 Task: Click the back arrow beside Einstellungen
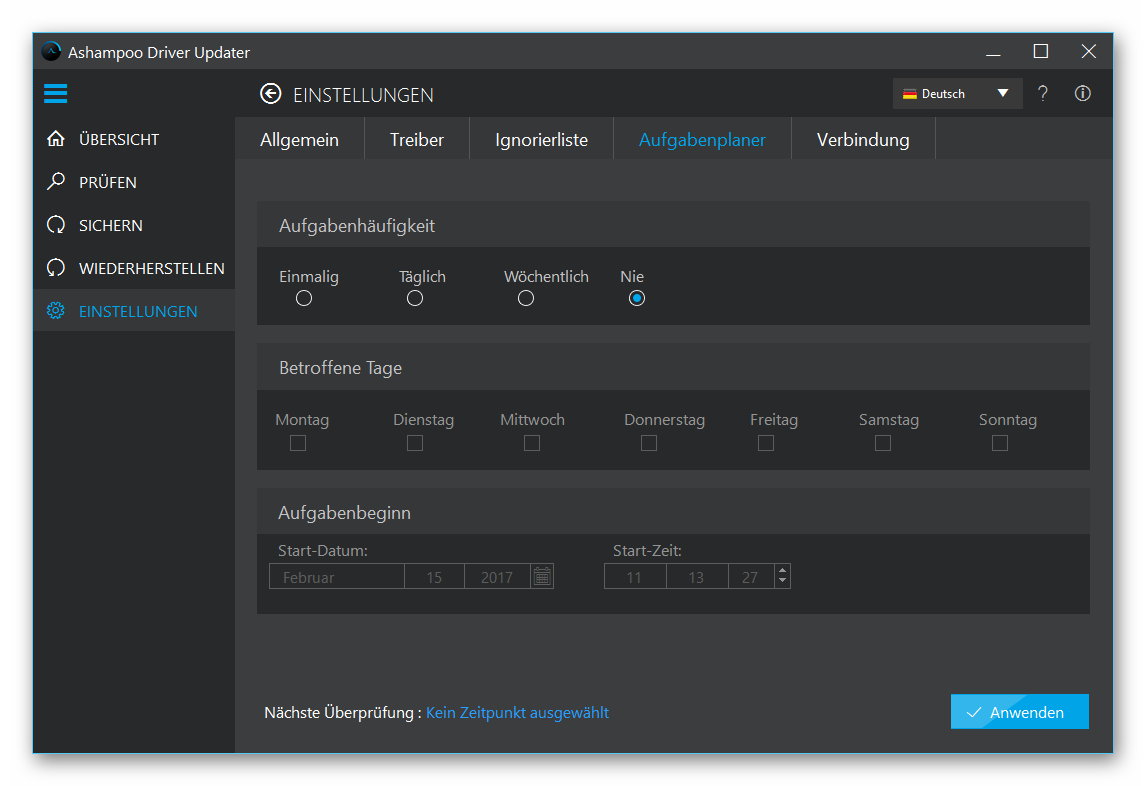coord(270,93)
